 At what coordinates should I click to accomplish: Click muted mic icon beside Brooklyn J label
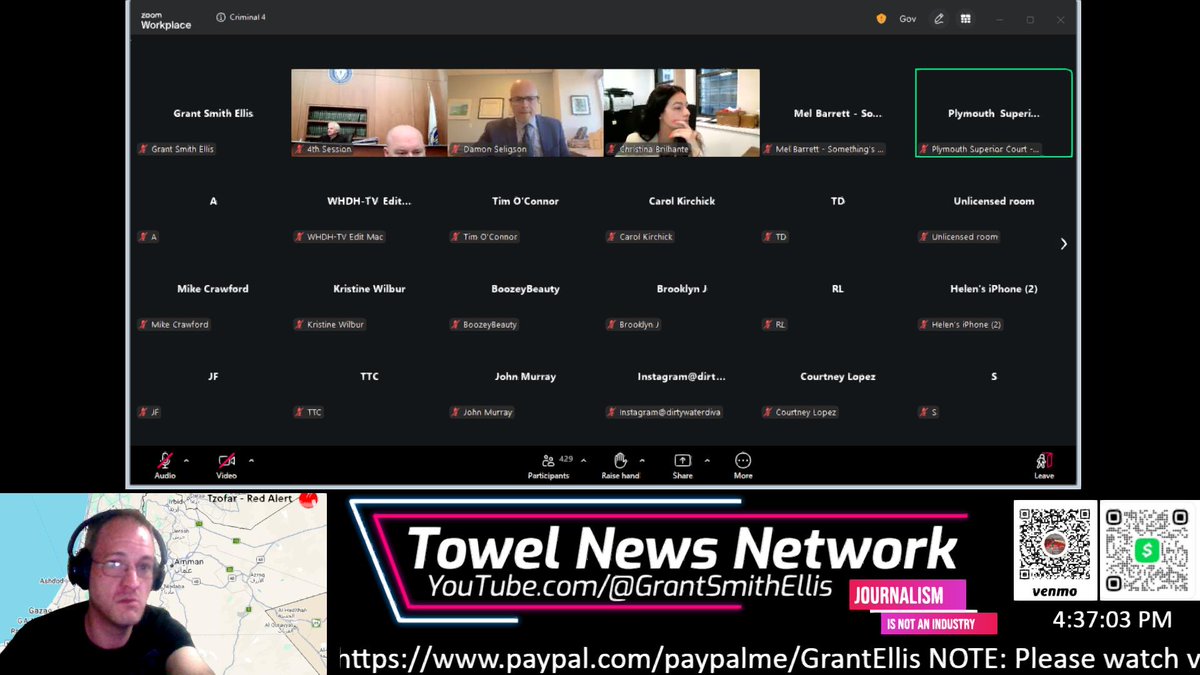[611, 324]
